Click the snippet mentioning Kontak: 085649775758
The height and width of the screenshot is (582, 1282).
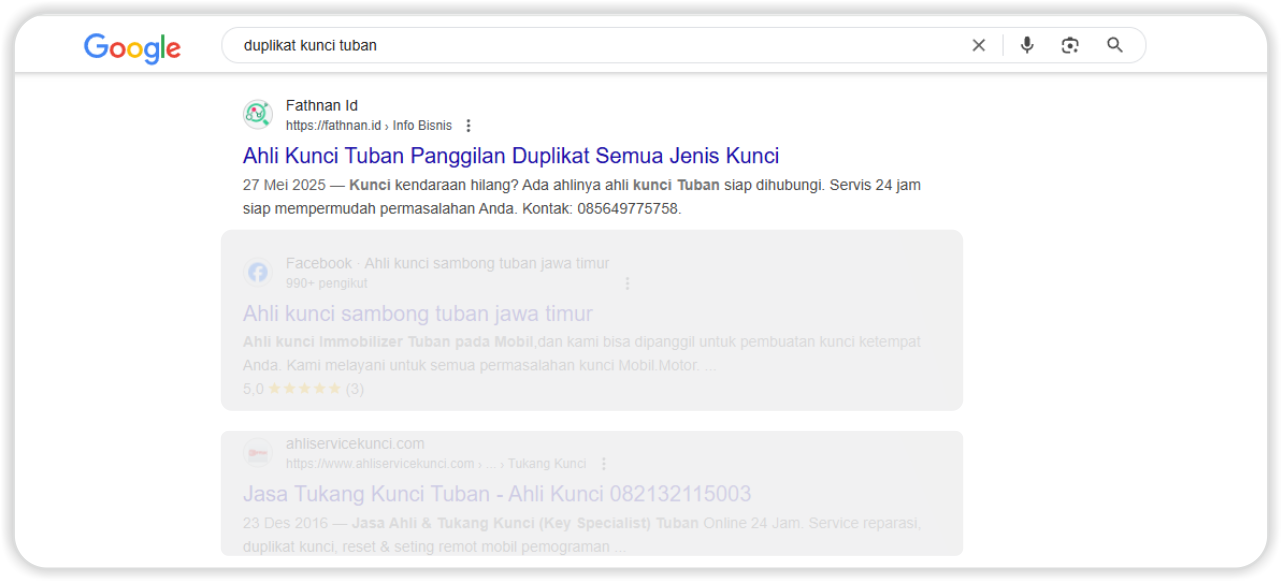point(582,197)
